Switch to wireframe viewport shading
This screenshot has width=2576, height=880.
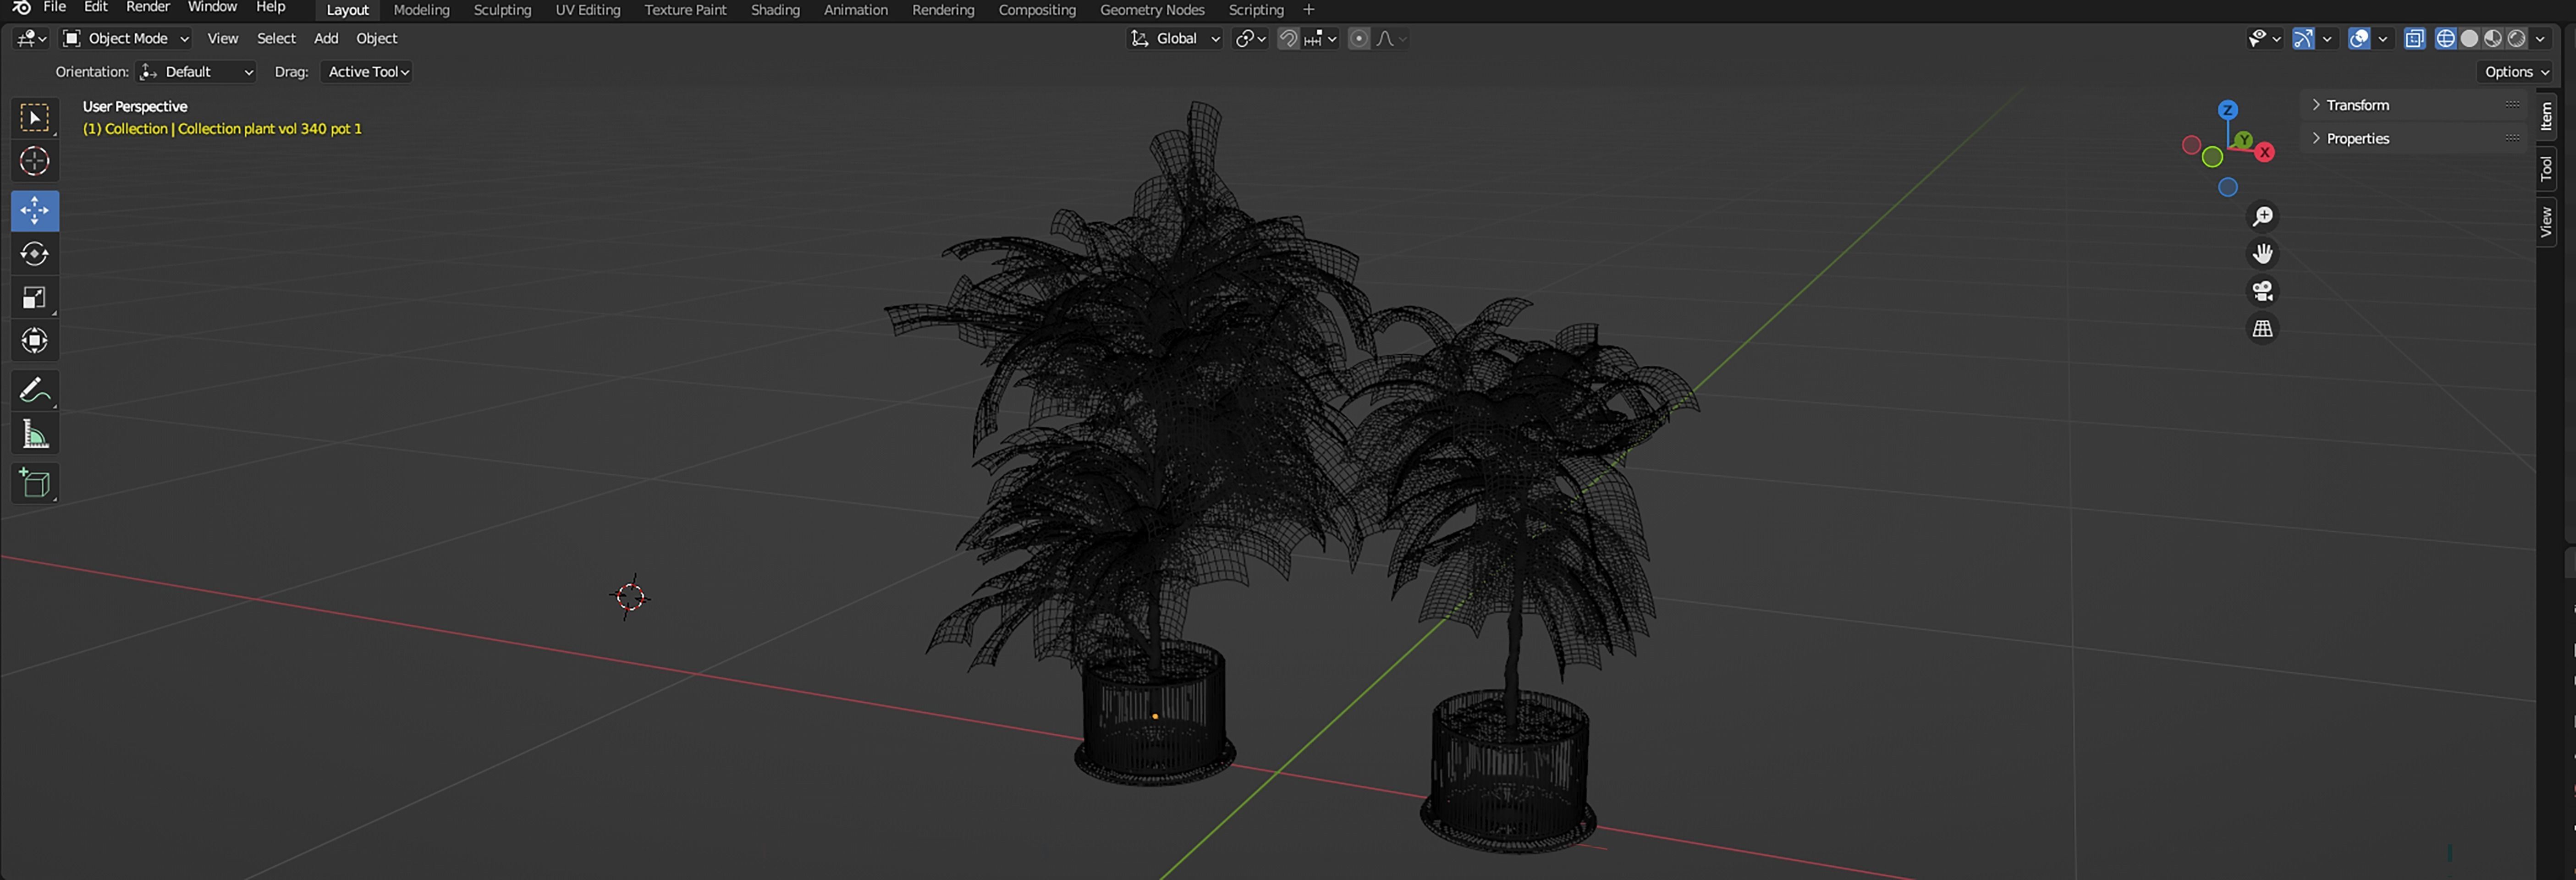(2445, 38)
